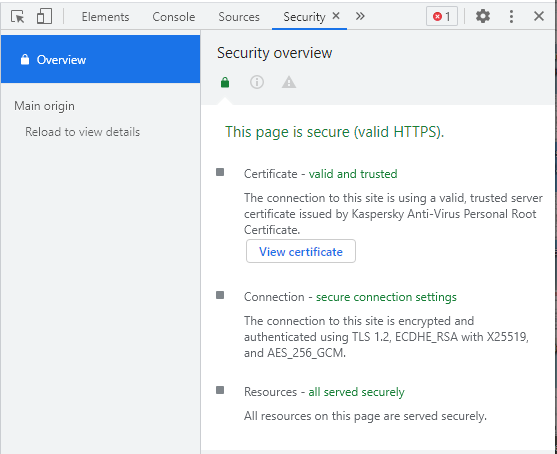Select the Security tab label
Image resolution: width=557 pixels, height=454 pixels.
click(304, 17)
